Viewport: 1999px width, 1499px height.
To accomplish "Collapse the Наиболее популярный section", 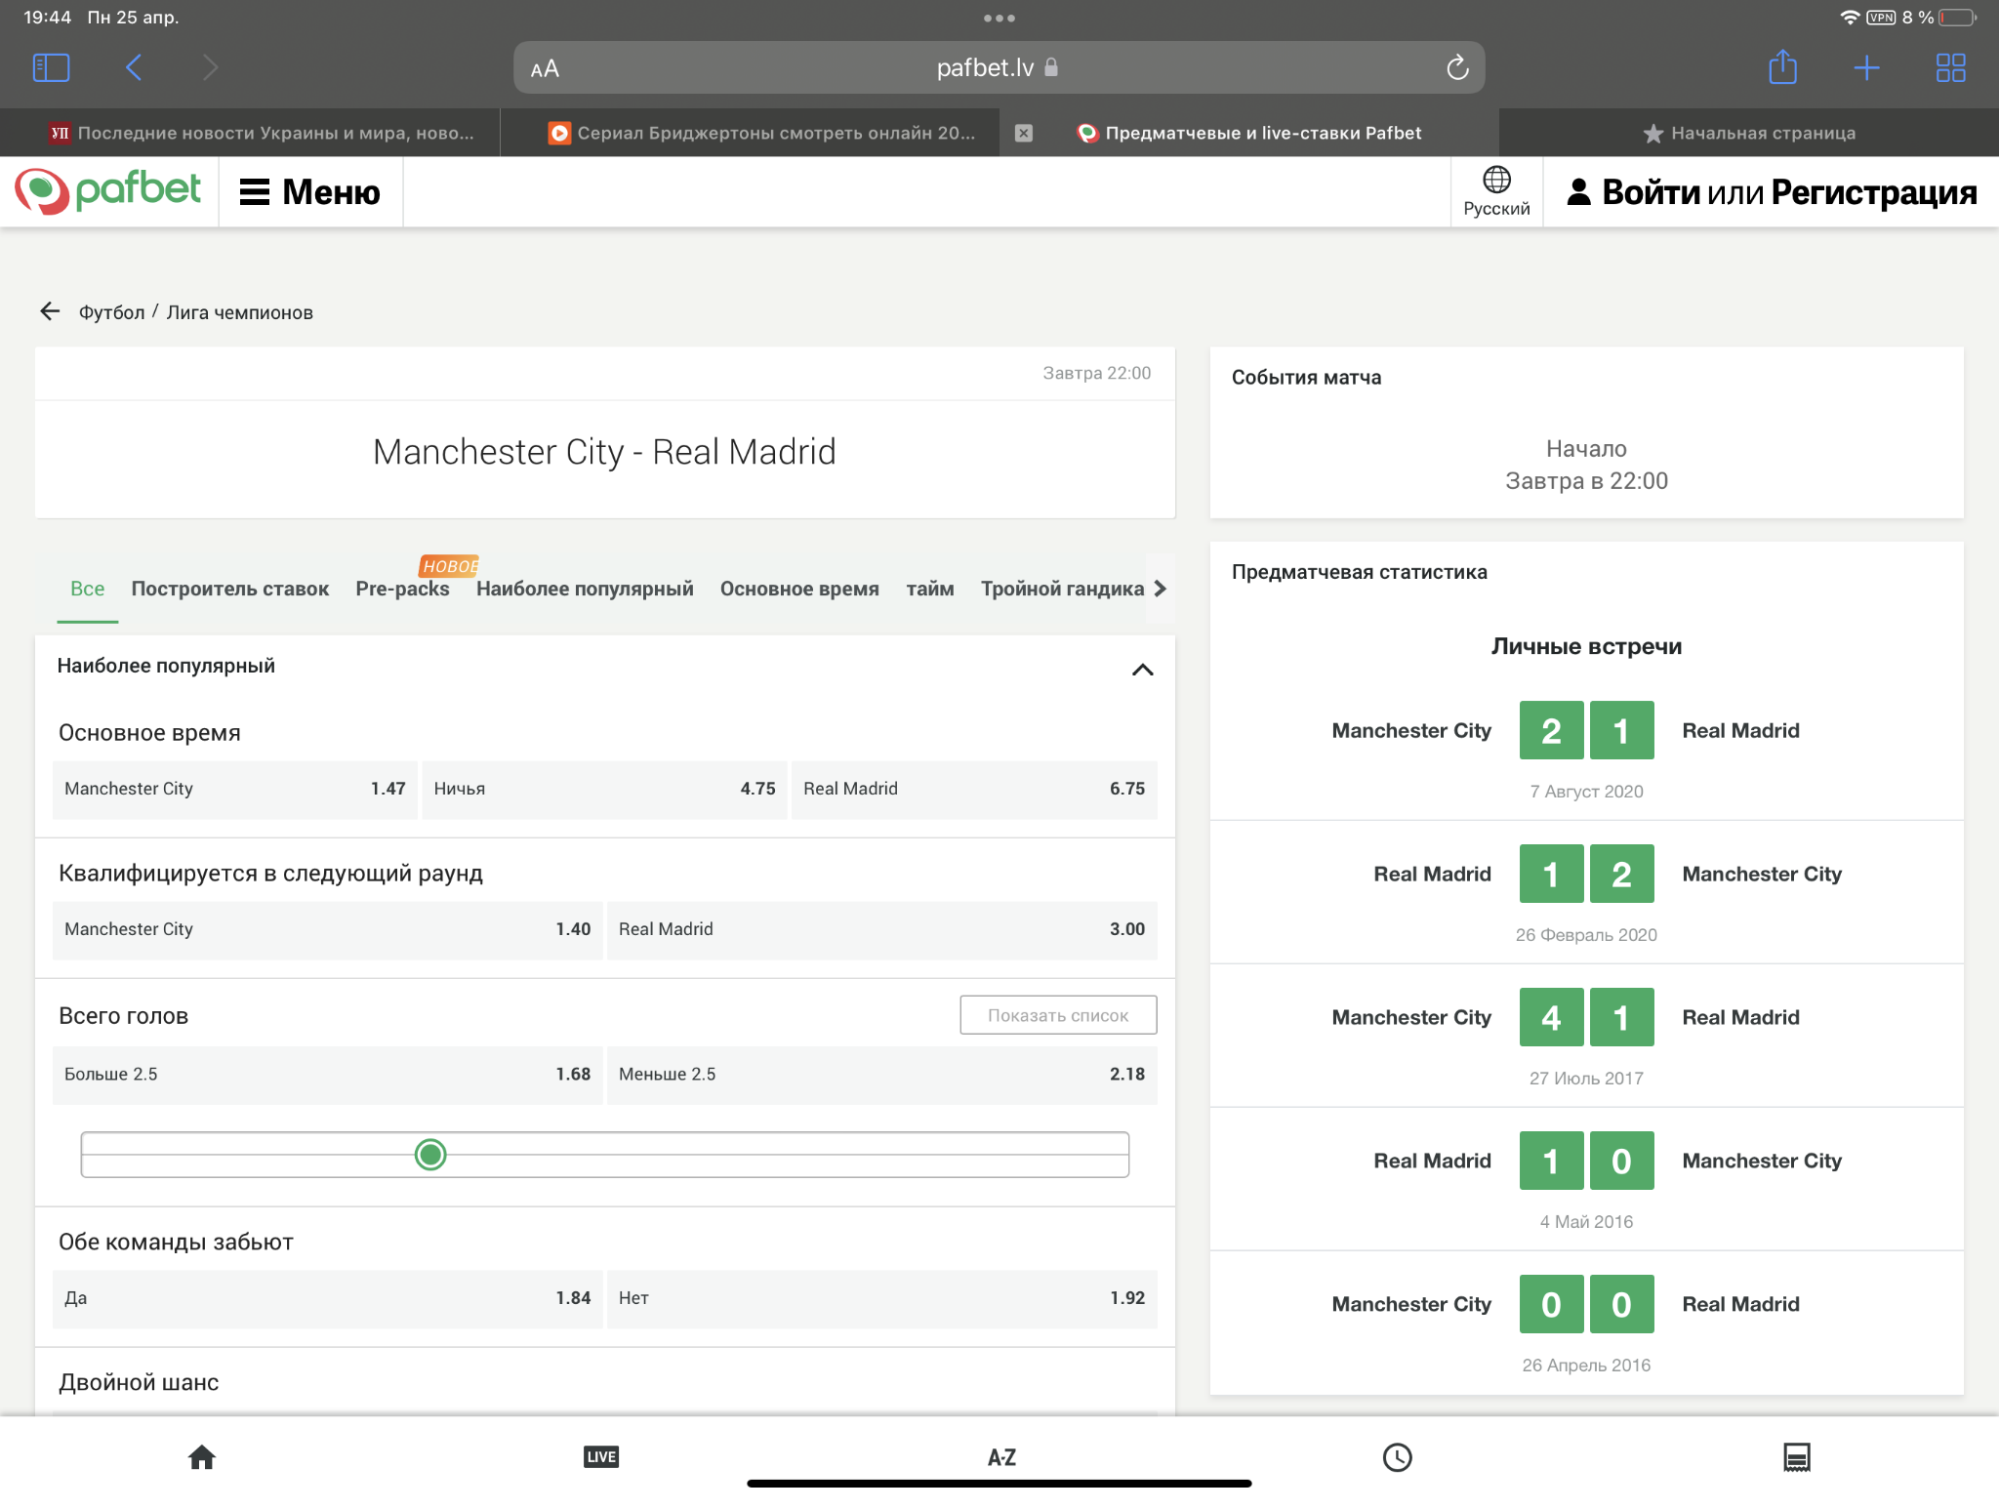I will [1142, 669].
